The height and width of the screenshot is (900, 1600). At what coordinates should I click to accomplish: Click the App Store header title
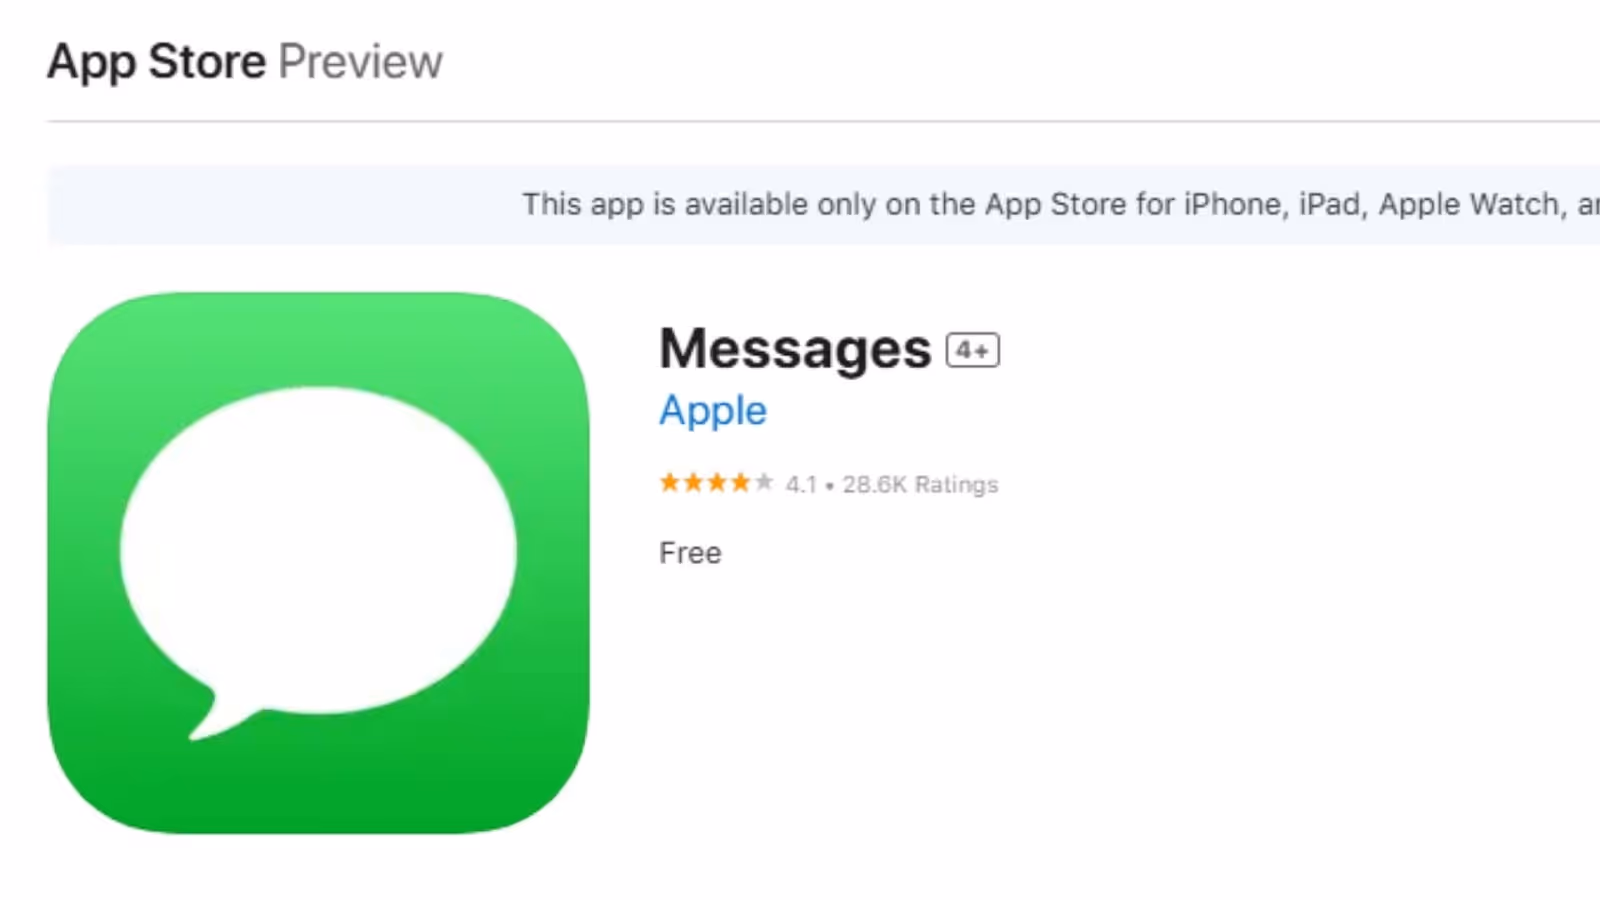157,62
